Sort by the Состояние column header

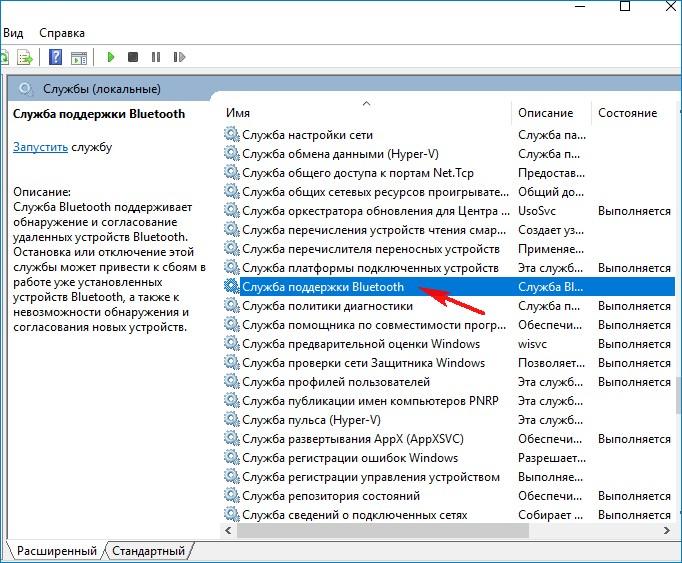[x=633, y=113]
